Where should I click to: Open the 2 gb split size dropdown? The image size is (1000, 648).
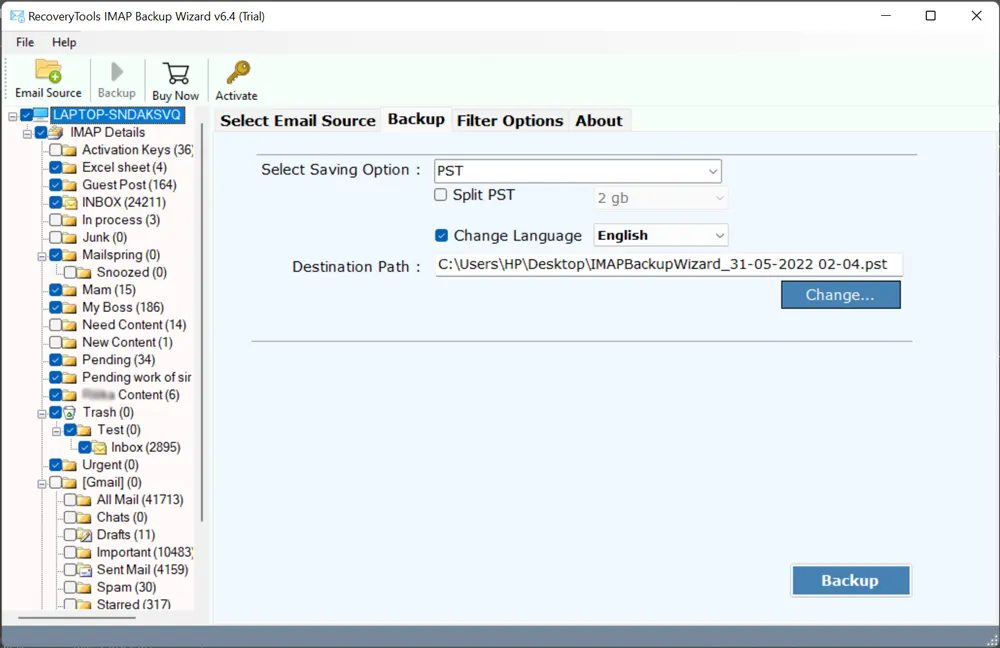pyautogui.click(x=661, y=198)
